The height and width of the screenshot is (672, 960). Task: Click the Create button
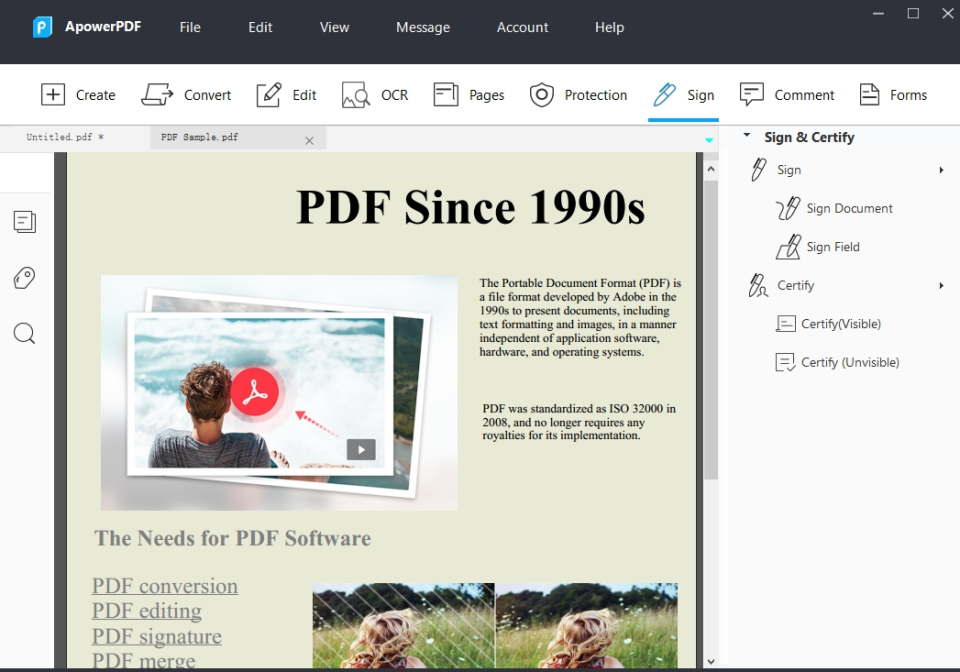pos(78,94)
